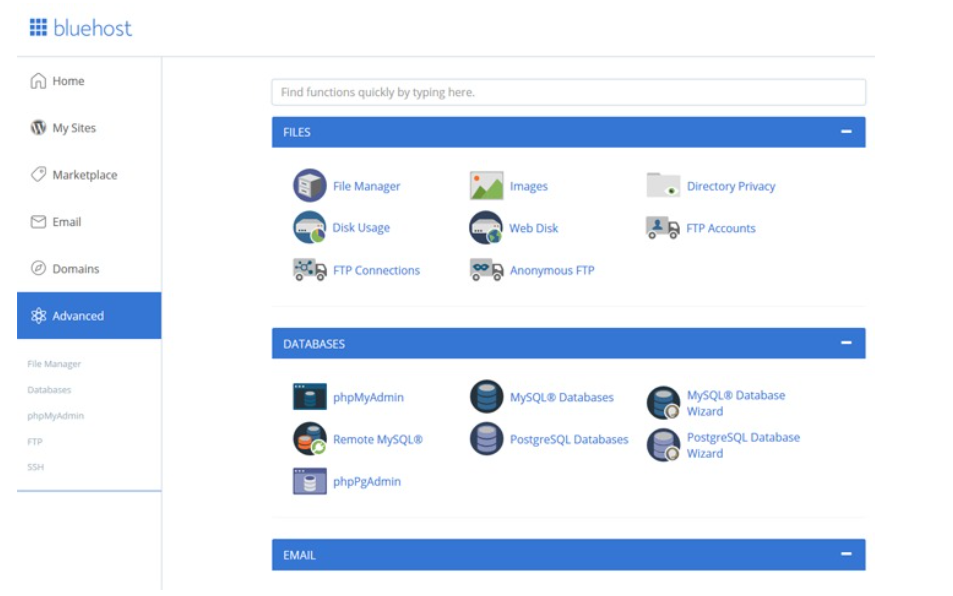This screenshot has height=596, width=953.
Task: Open the Images text link
Action: 529,186
